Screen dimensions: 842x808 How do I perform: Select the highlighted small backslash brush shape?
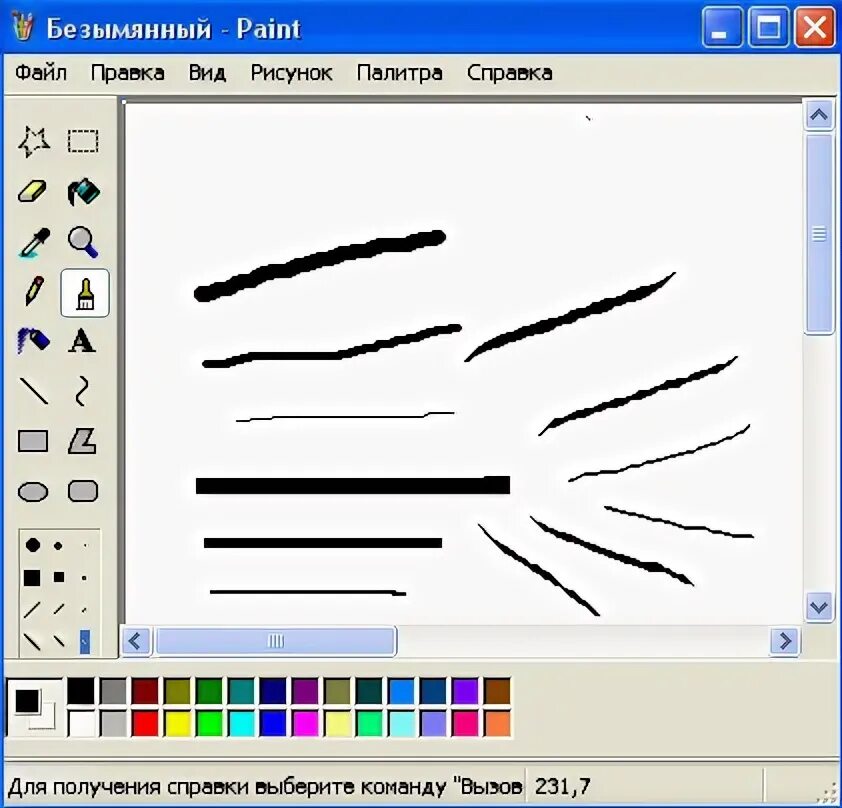tap(84, 642)
